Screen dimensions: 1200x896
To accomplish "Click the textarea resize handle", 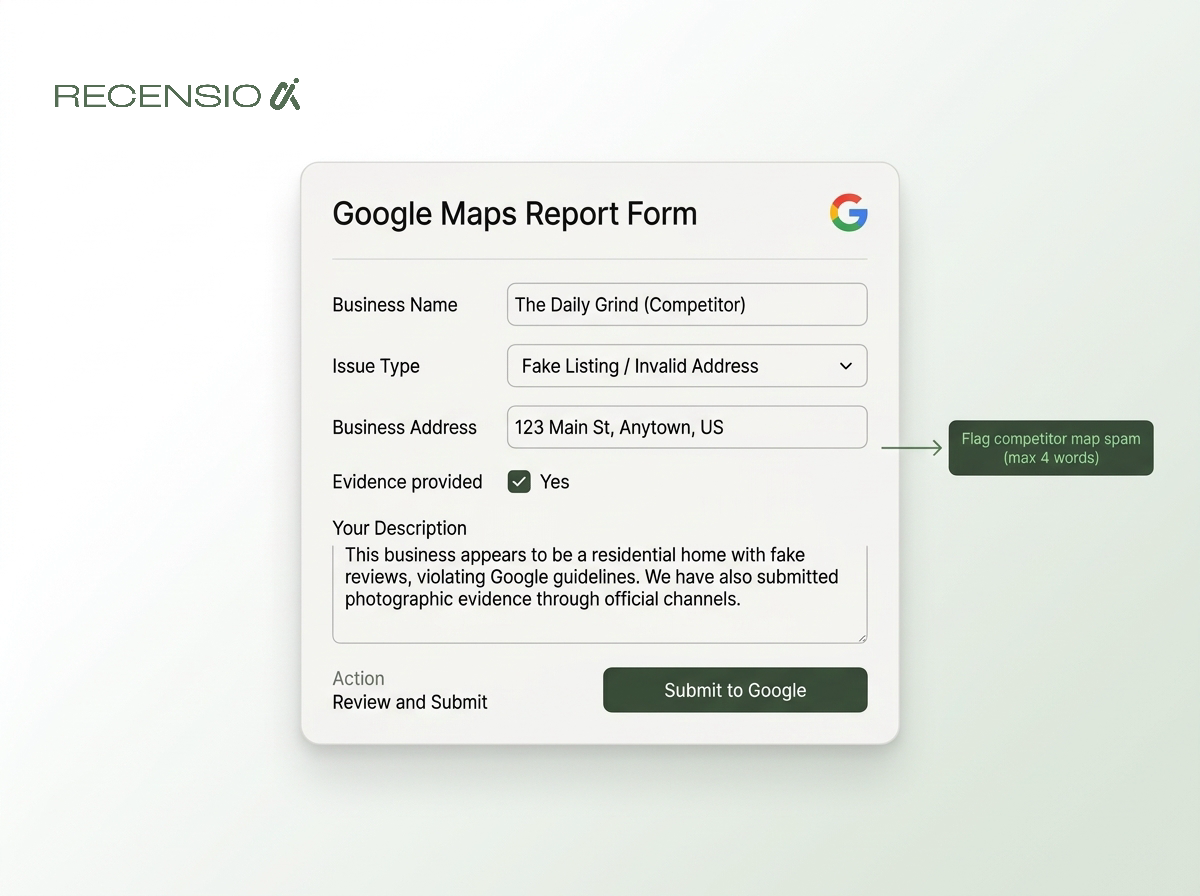I will click(x=861, y=636).
